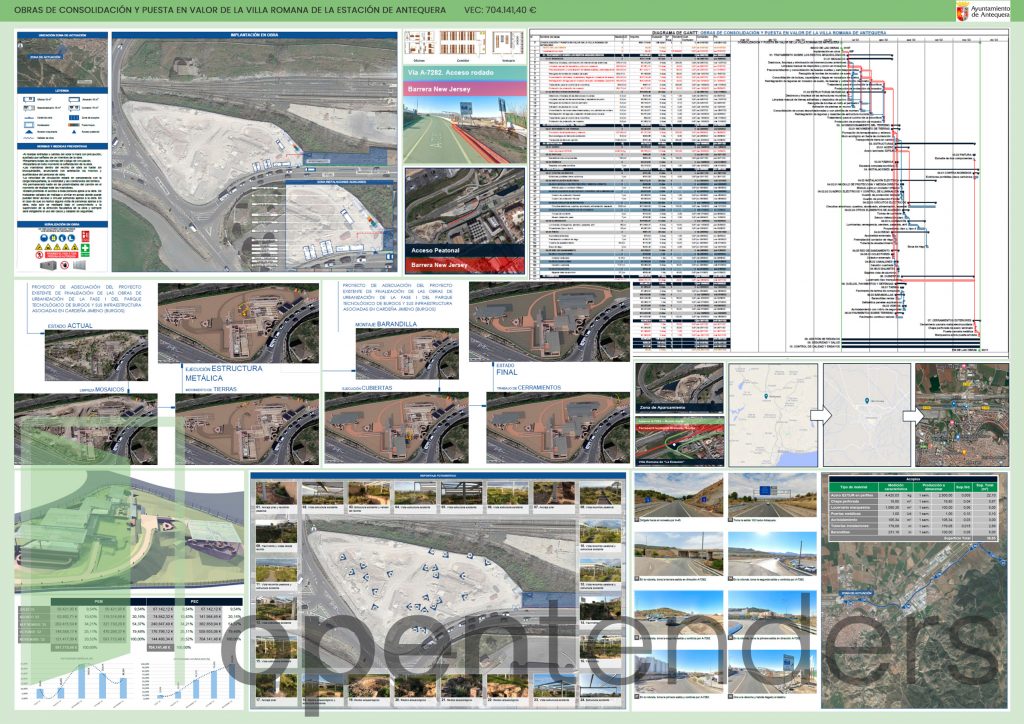Viewport: 1024px width, 724px height.
Task: Click the 'Ejecución CUBIERTAS' label
Action: pos(367,388)
